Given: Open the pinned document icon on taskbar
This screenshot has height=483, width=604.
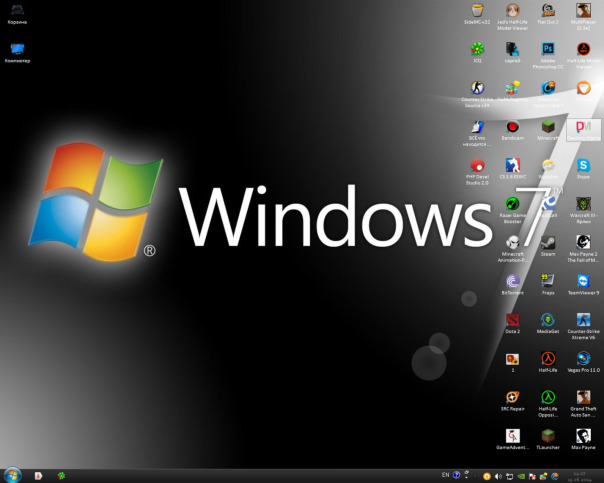Looking at the screenshot, I should (x=38, y=476).
